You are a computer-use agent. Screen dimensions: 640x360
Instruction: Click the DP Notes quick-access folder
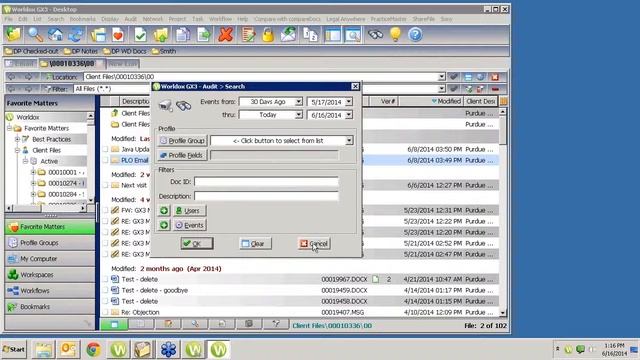tap(81, 51)
